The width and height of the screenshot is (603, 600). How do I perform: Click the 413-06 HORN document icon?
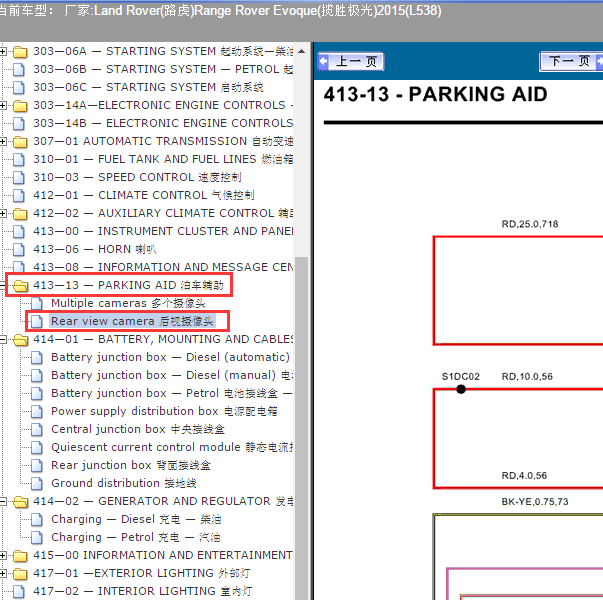tap(20, 249)
